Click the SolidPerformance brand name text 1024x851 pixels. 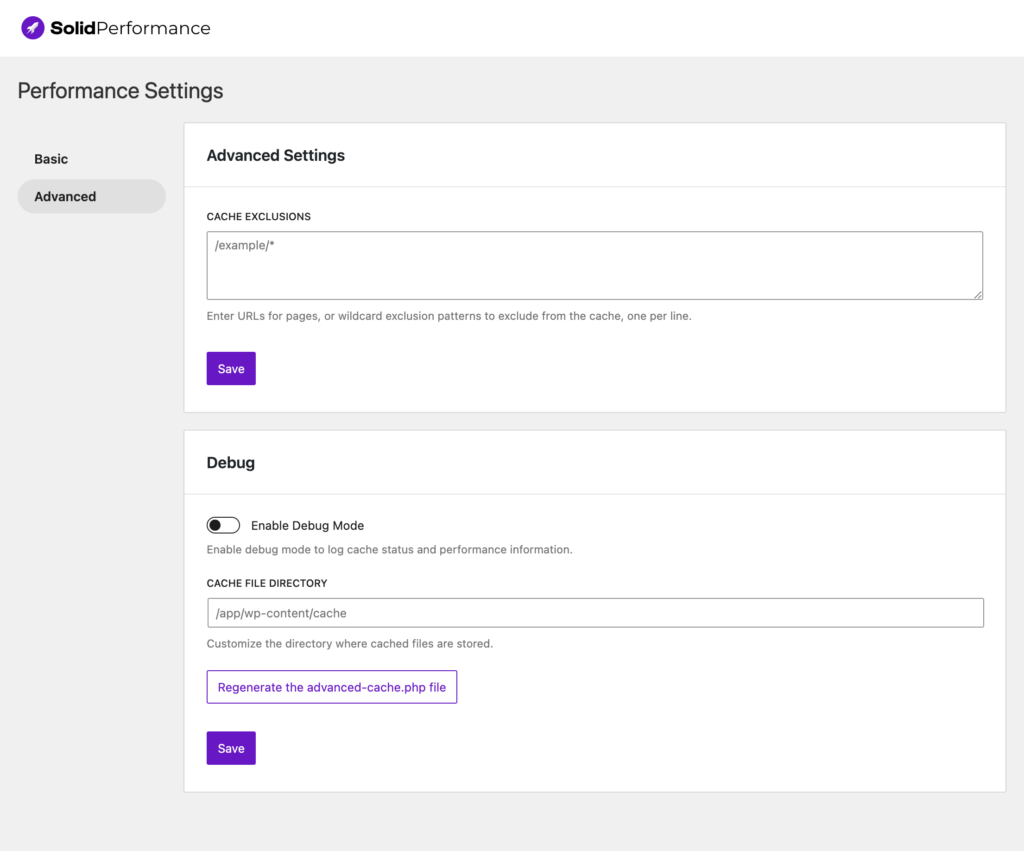[x=130, y=28]
